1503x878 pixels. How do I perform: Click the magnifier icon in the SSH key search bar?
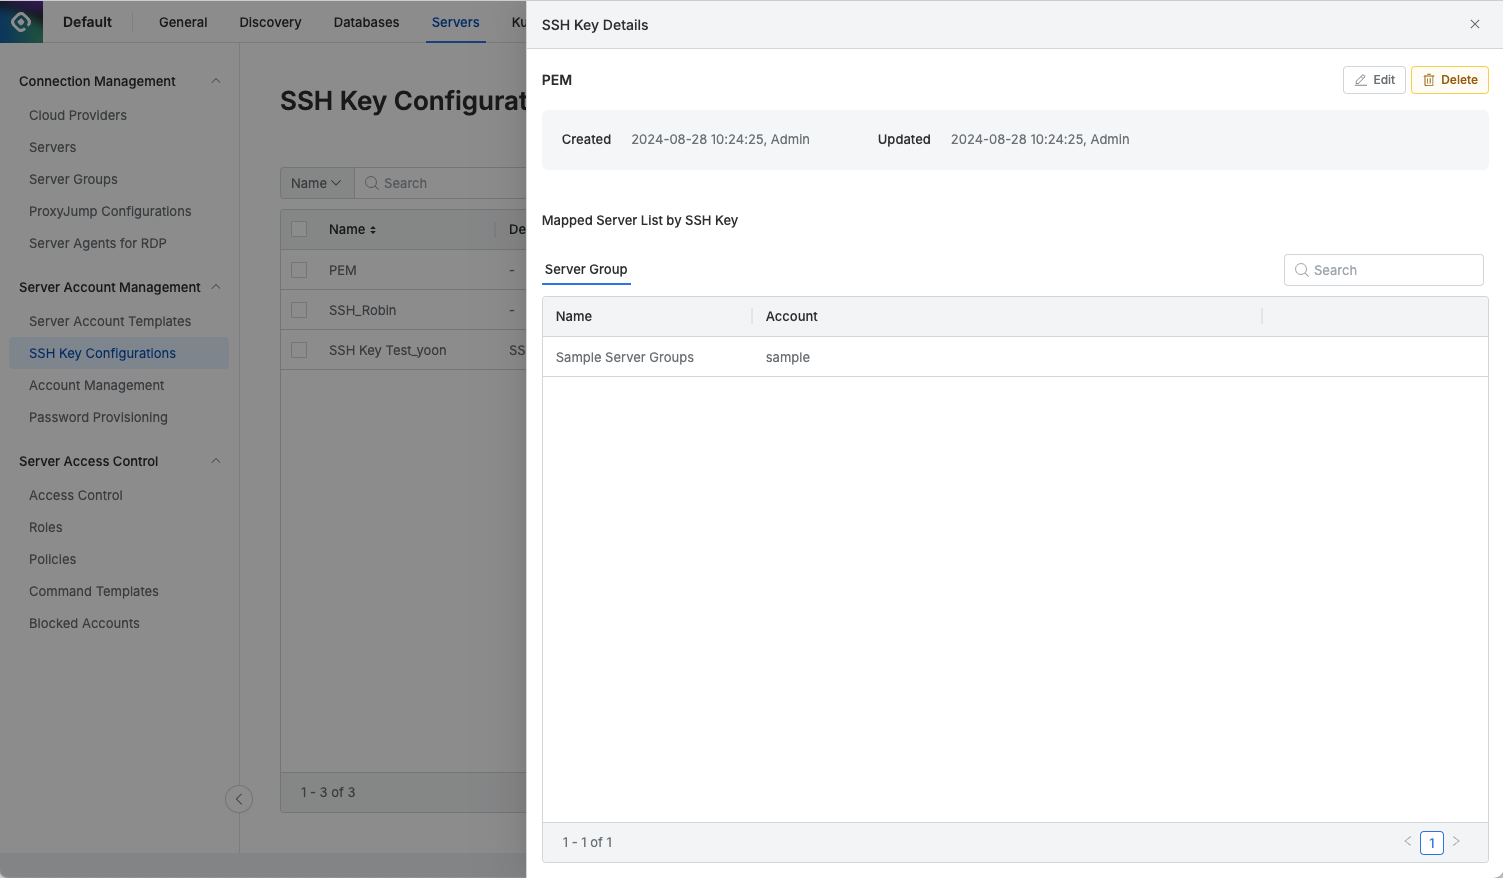click(x=370, y=183)
